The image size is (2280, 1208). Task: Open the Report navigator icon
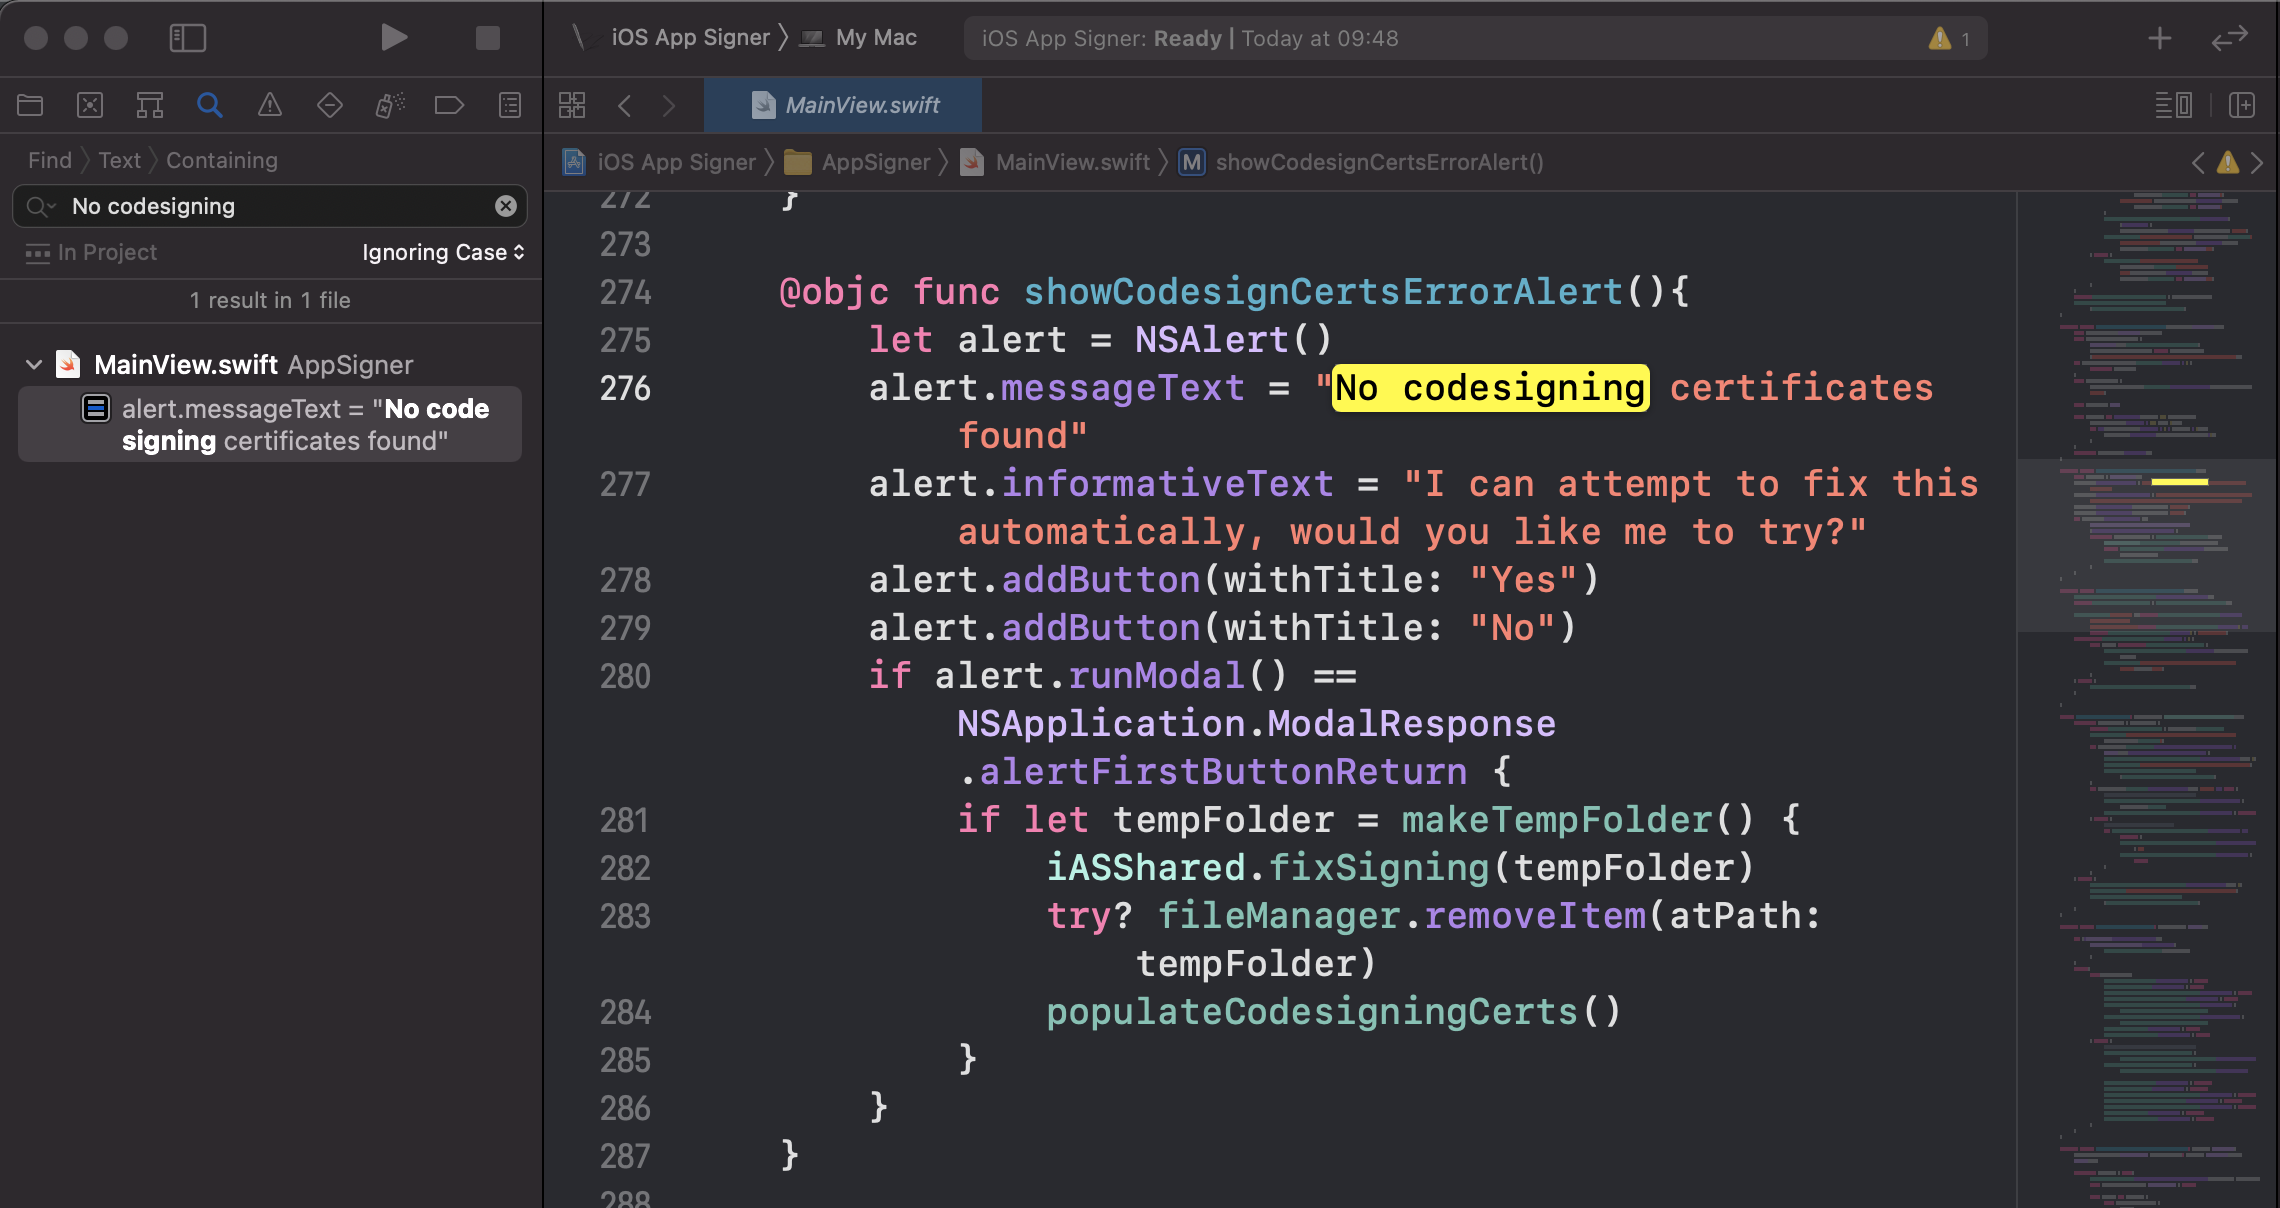pyautogui.click(x=510, y=105)
